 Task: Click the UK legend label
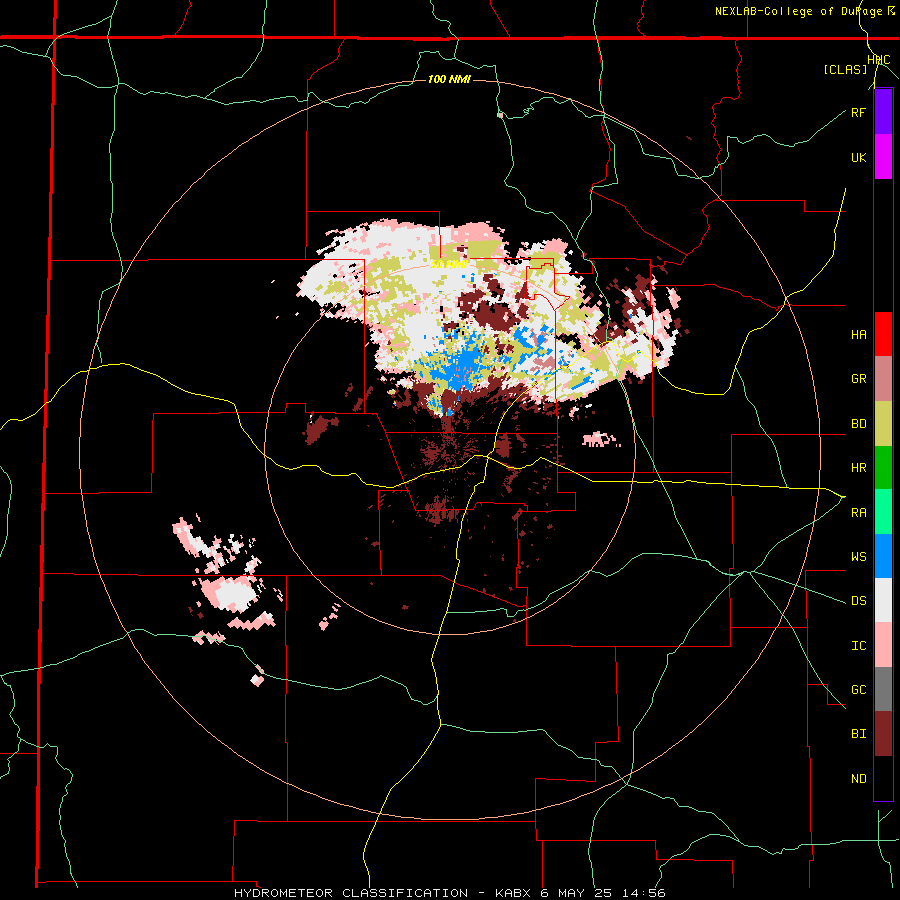pyautogui.click(x=858, y=157)
